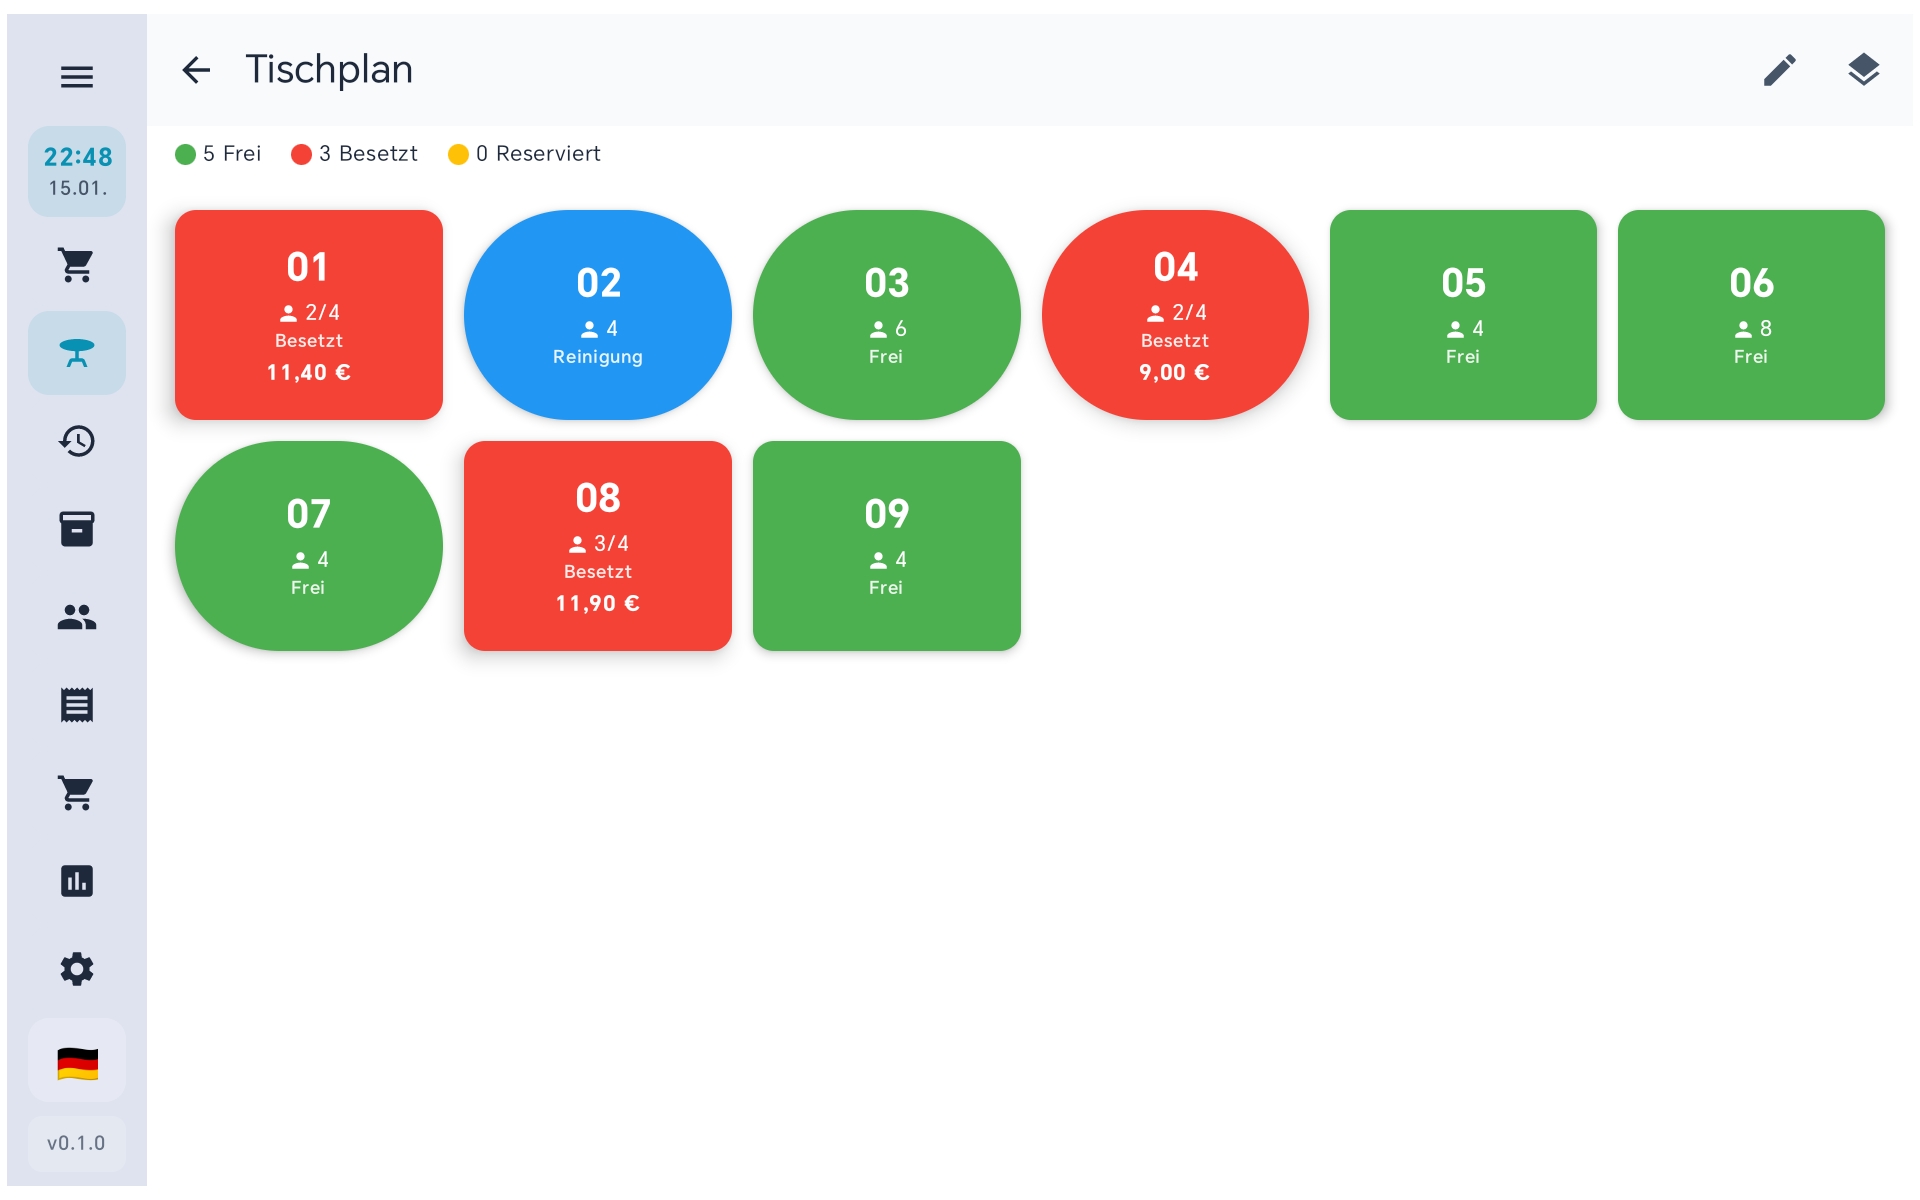Open the shopping cart order view
This screenshot has height=1200, width=1920.
77,265
